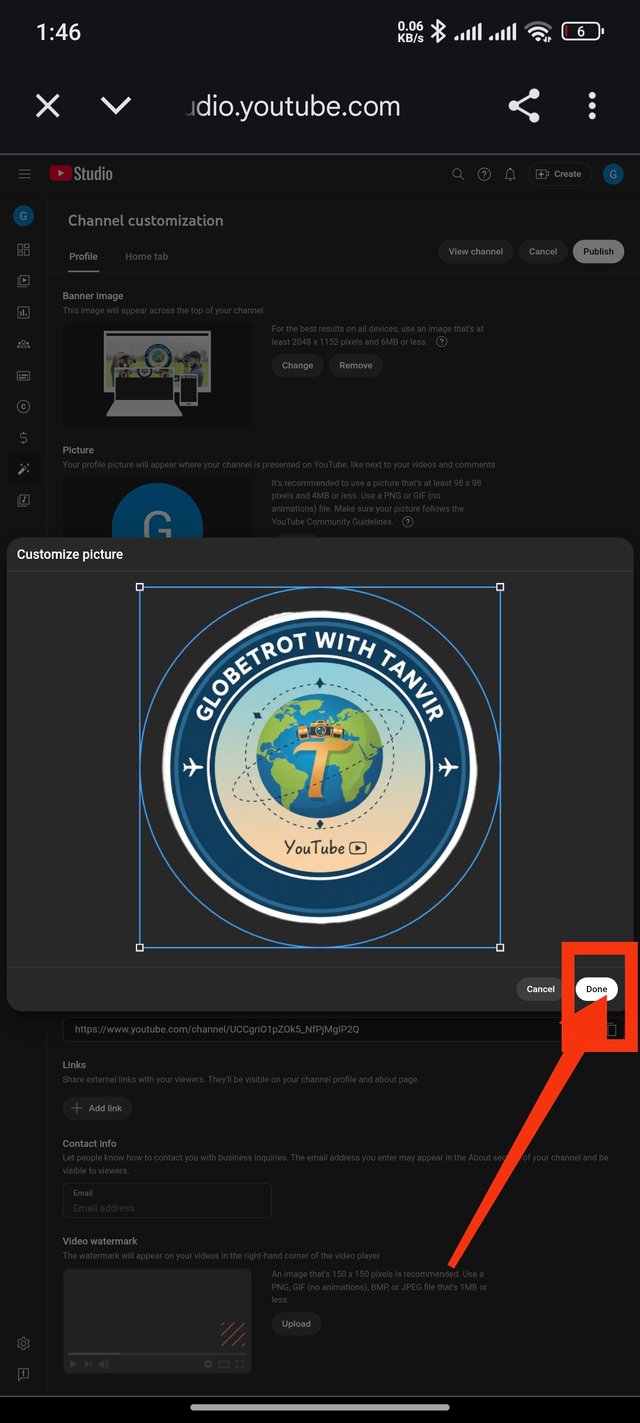Tap the Bluetooth icon in status bar
Viewport: 640px width, 1423px height.
click(x=438, y=32)
